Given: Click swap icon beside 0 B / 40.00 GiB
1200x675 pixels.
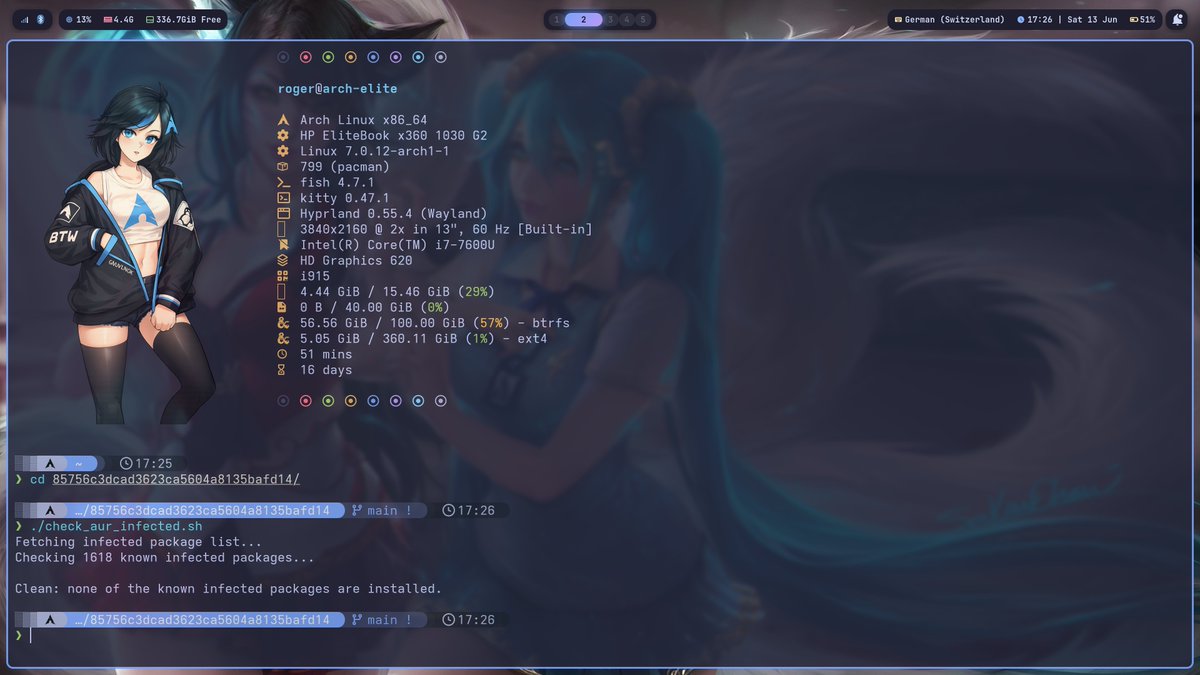Looking at the screenshot, I should point(283,307).
